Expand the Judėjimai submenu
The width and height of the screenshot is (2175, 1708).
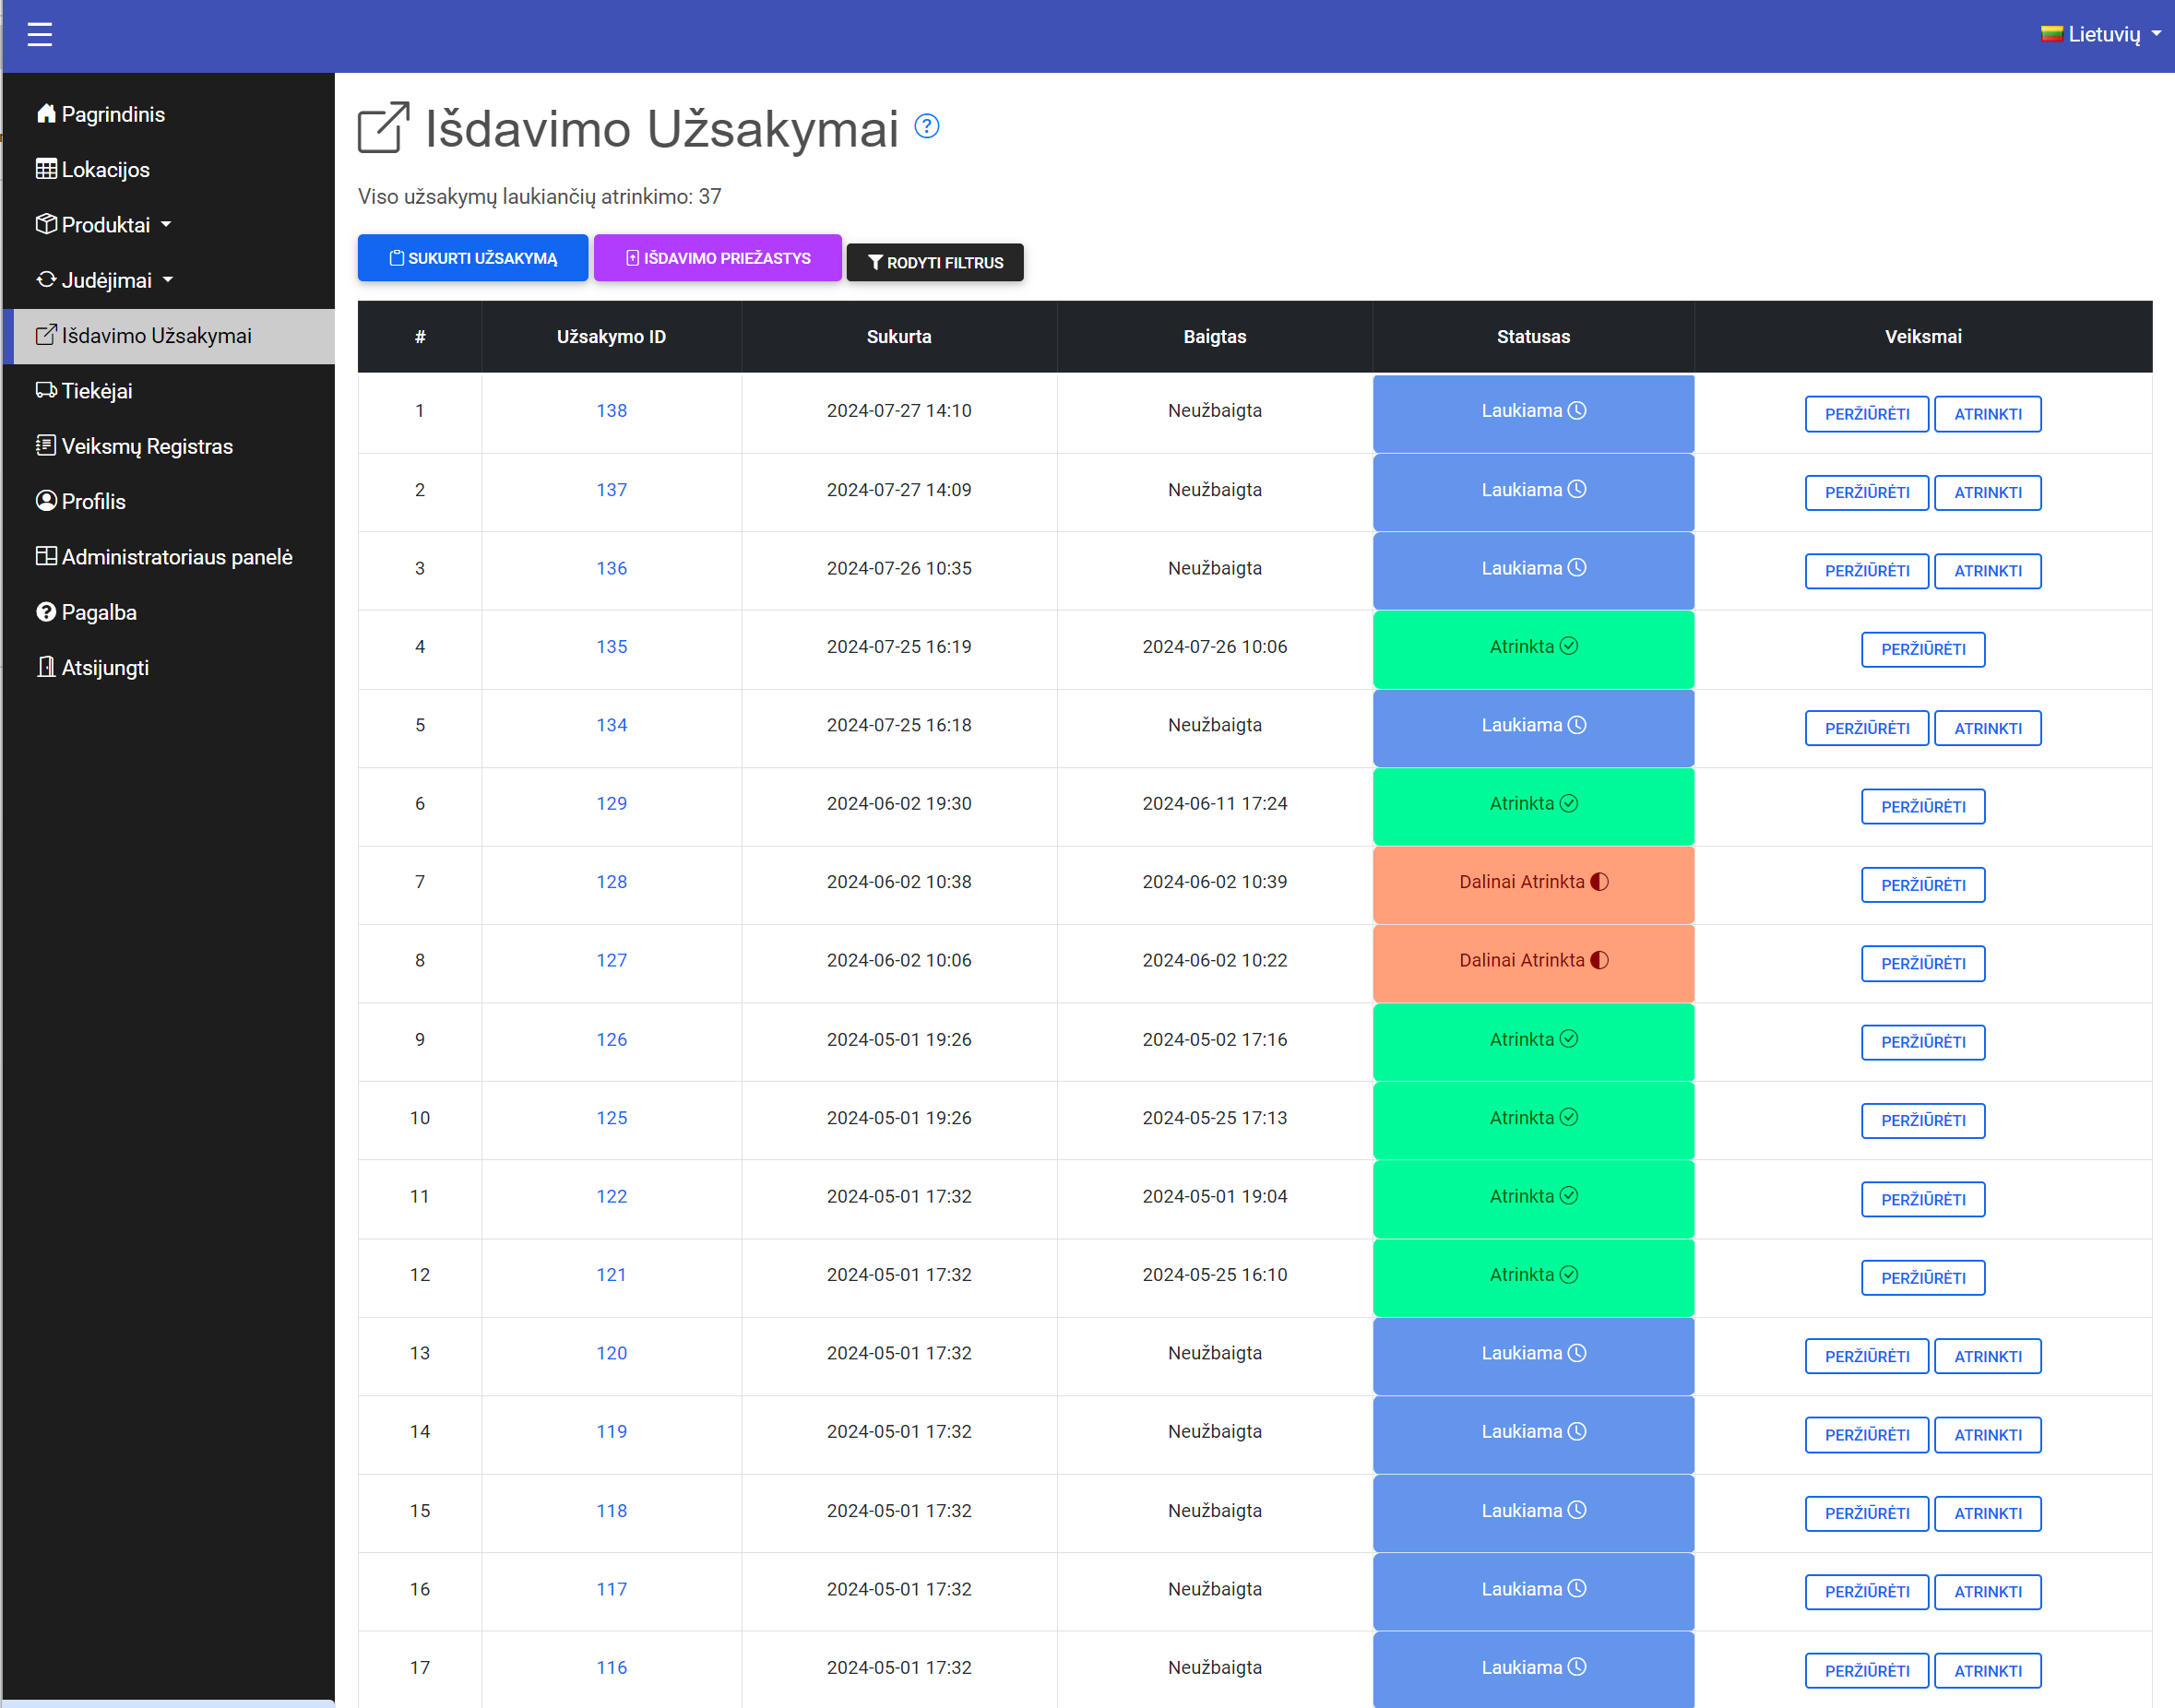pyautogui.click(x=106, y=280)
